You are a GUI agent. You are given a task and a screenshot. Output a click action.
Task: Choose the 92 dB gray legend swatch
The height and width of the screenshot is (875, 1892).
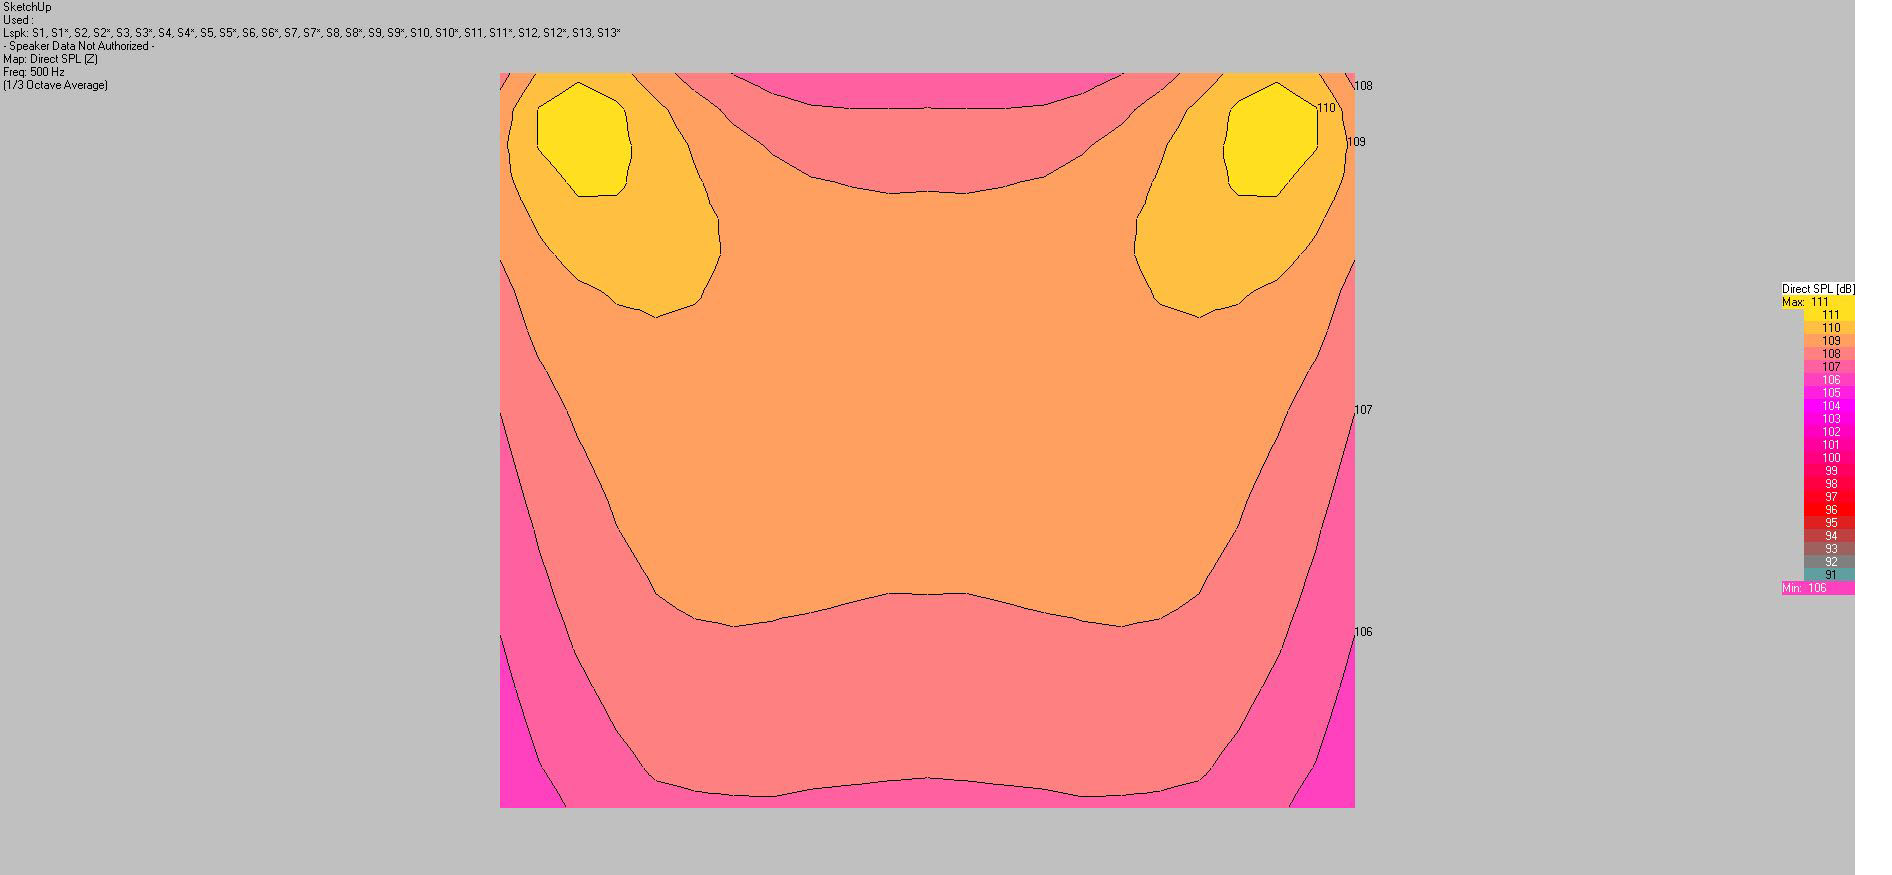[x=1829, y=562]
